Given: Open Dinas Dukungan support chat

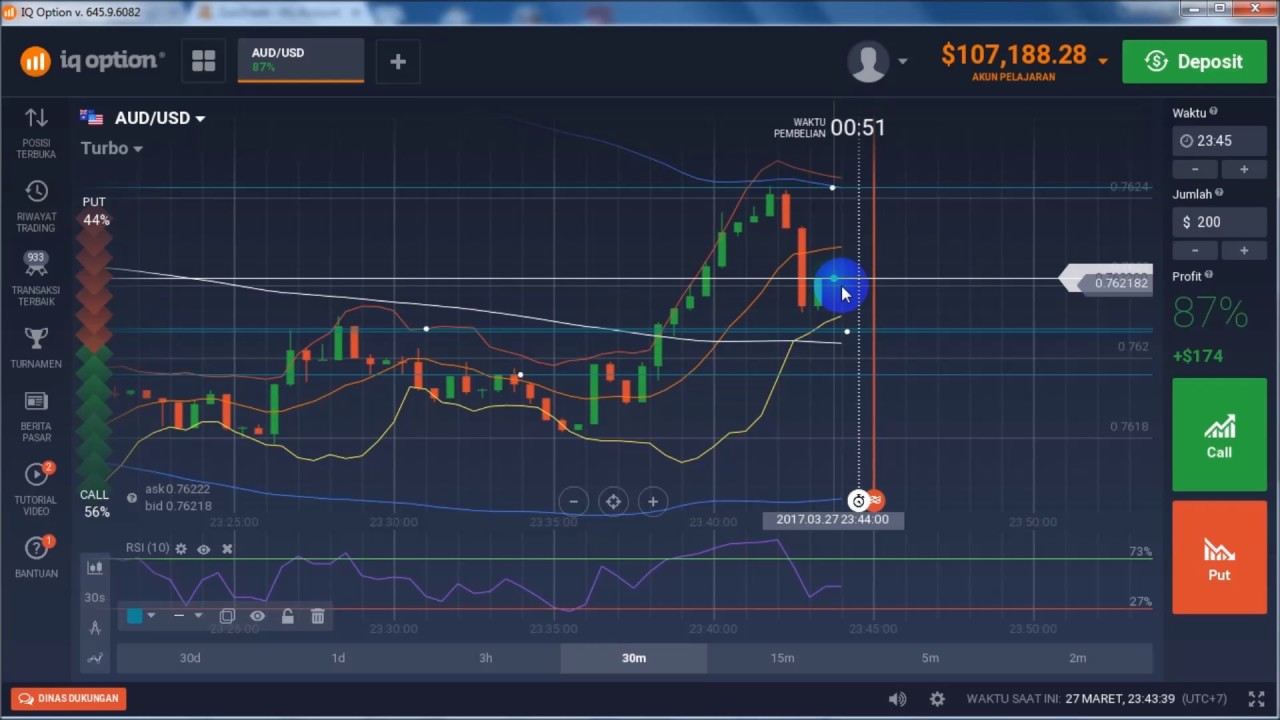Looking at the screenshot, I should coord(69,699).
